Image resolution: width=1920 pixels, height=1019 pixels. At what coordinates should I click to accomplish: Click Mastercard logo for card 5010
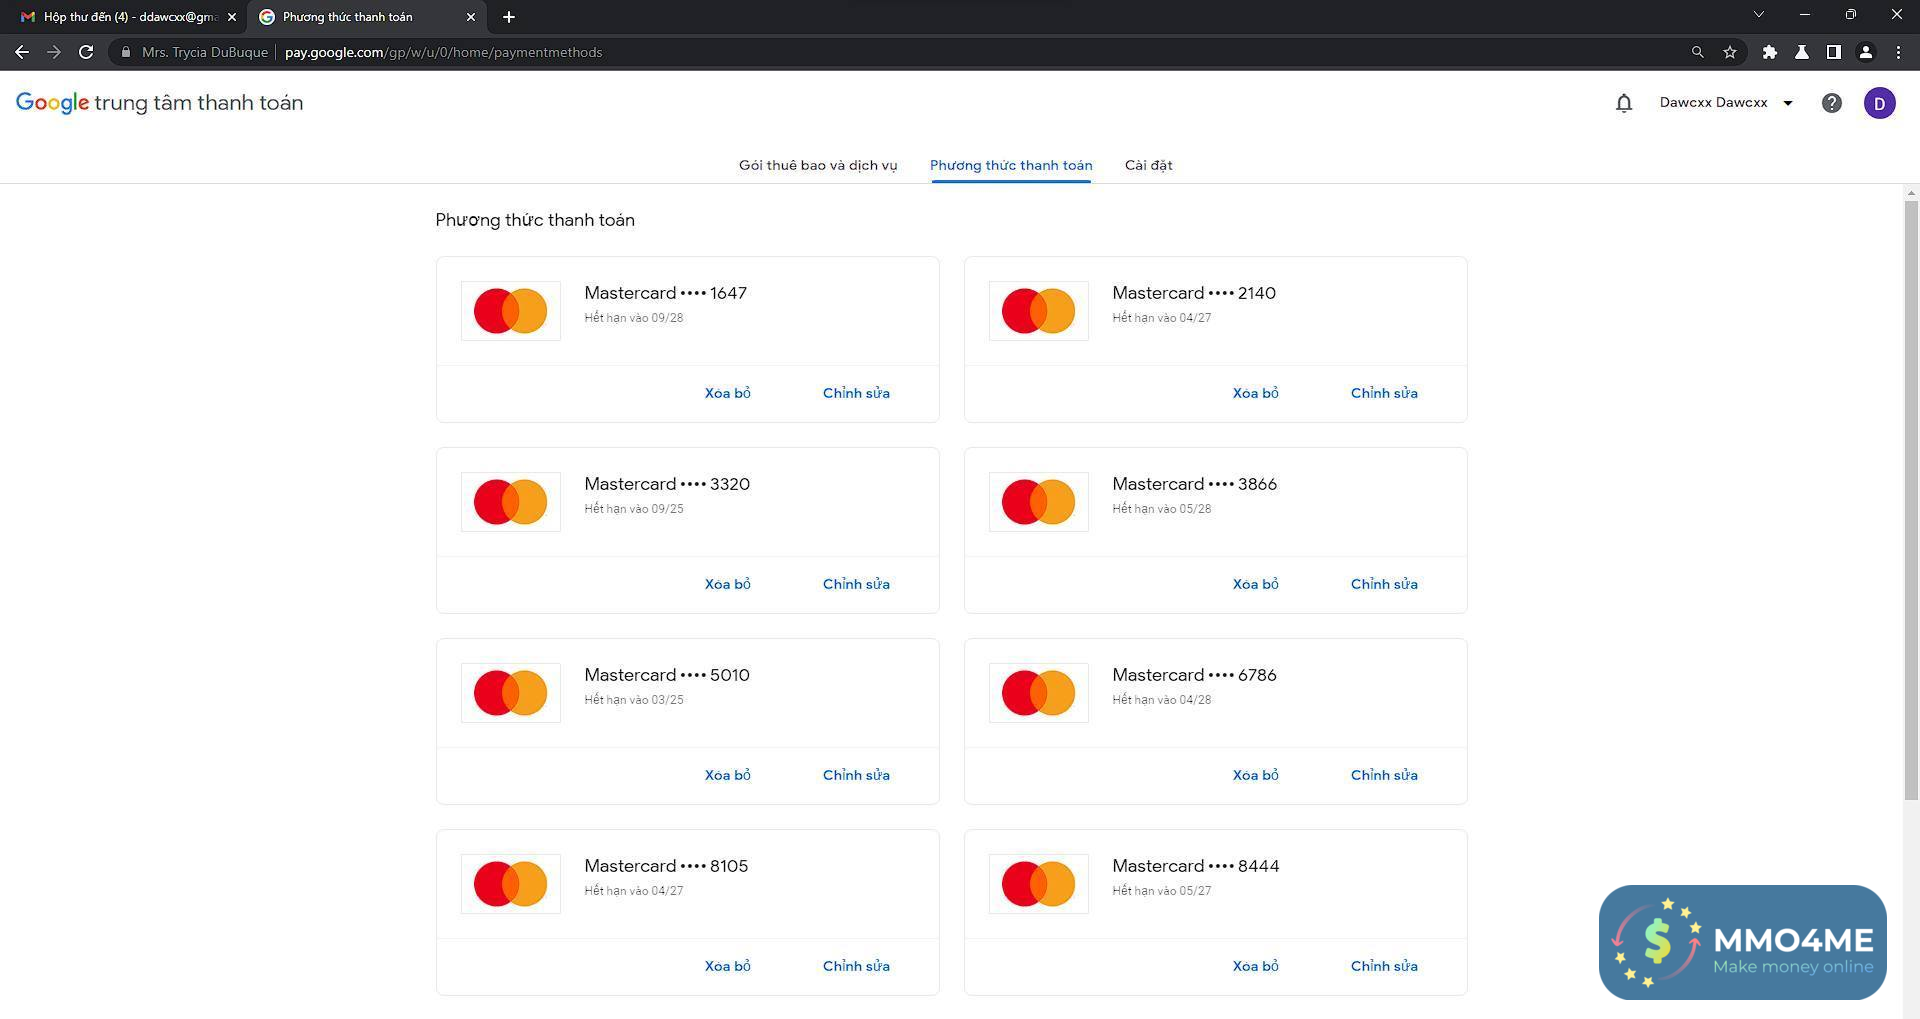tap(510, 693)
